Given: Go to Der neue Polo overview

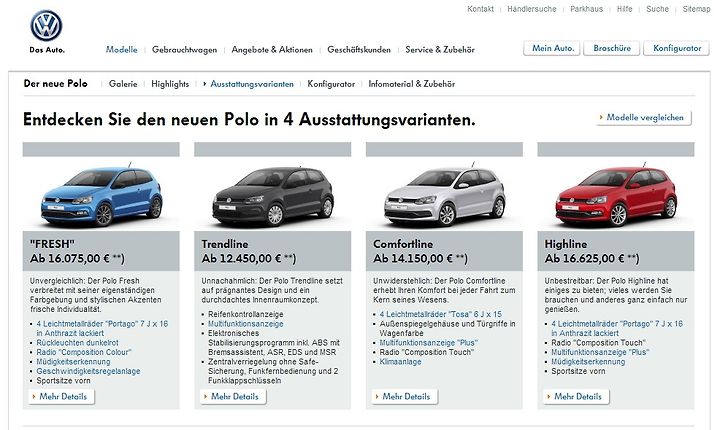Looking at the screenshot, I should pos(56,84).
